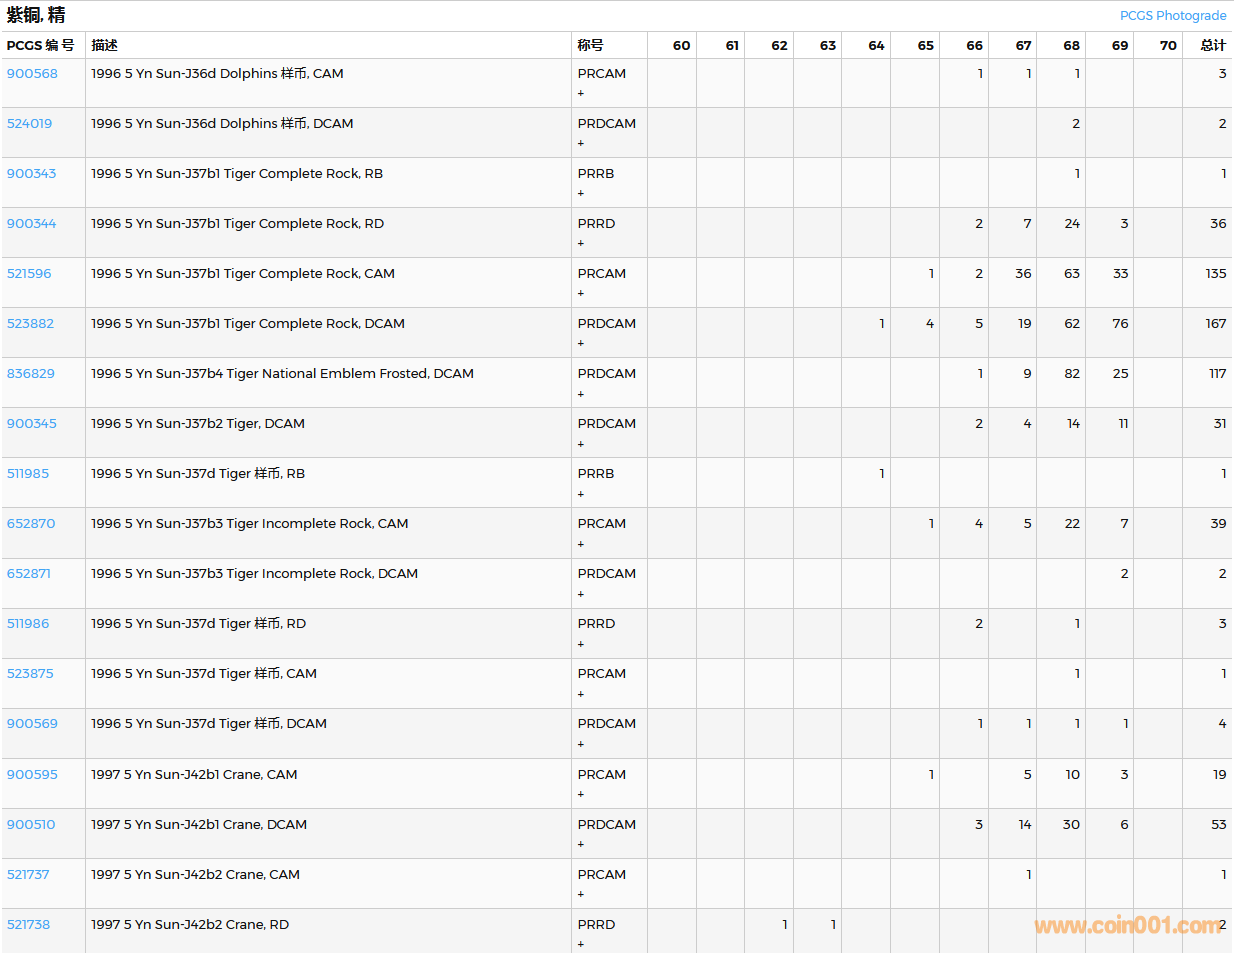
Task: Expand plus sign for 511985 Tiger RB
Action: [581, 495]
